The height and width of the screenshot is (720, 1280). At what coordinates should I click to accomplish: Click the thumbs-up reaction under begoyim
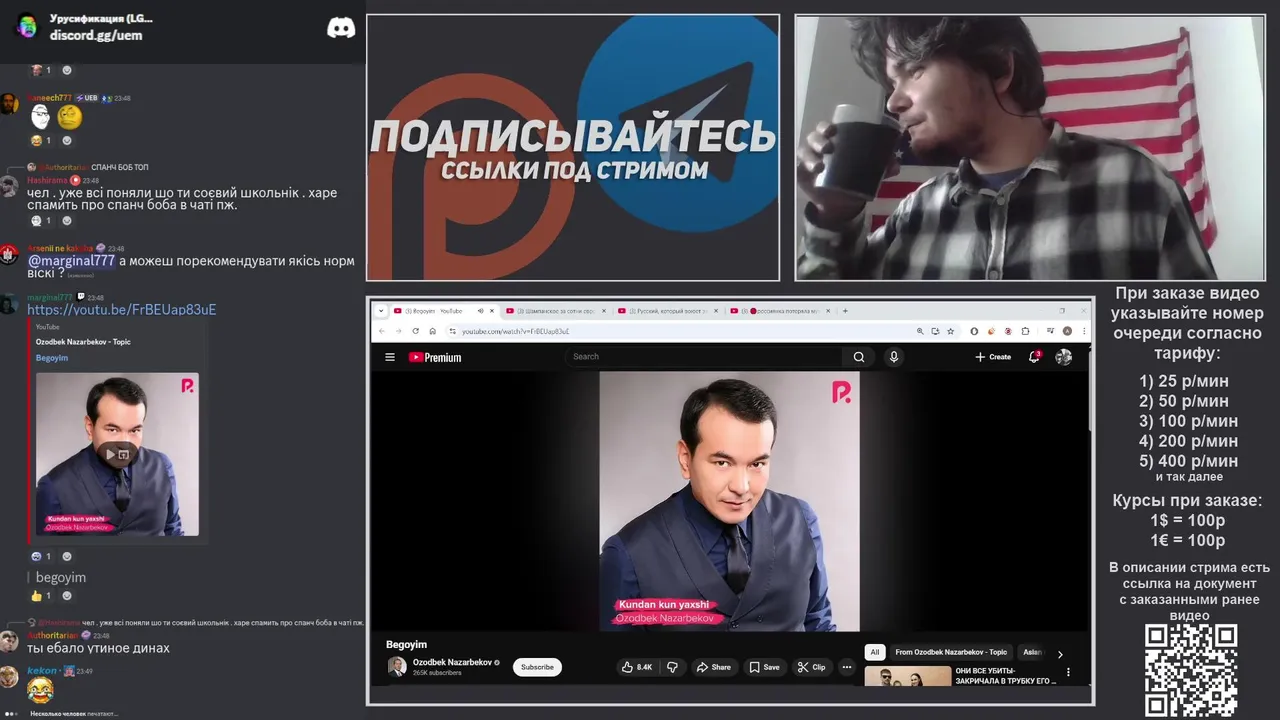(41, 596)
